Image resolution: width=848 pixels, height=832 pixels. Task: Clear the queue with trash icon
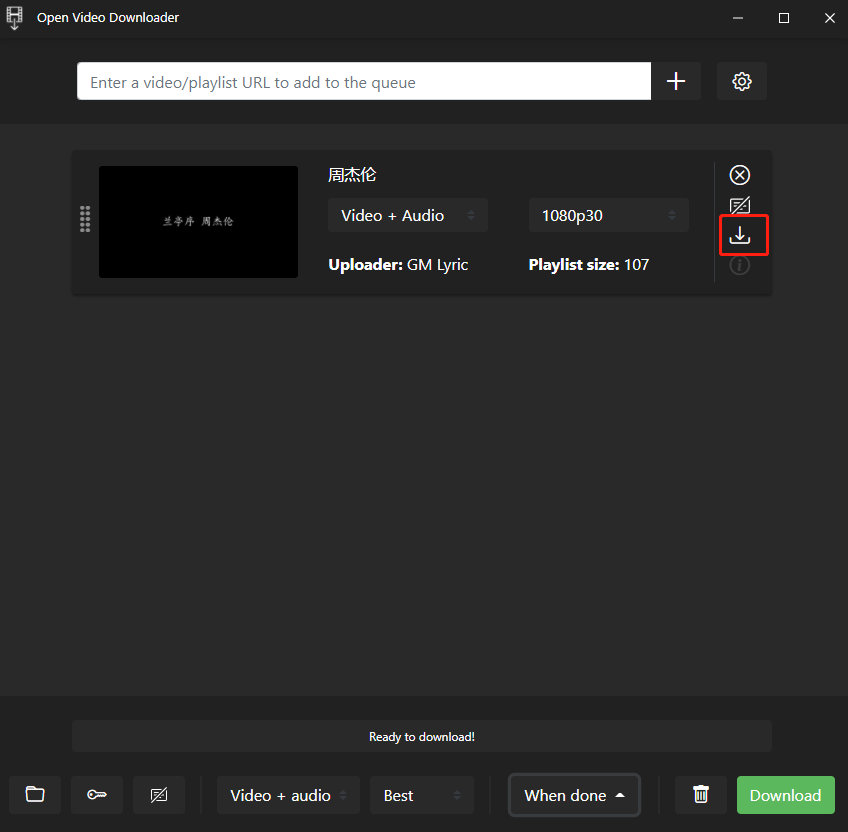[x=701, y=795]
